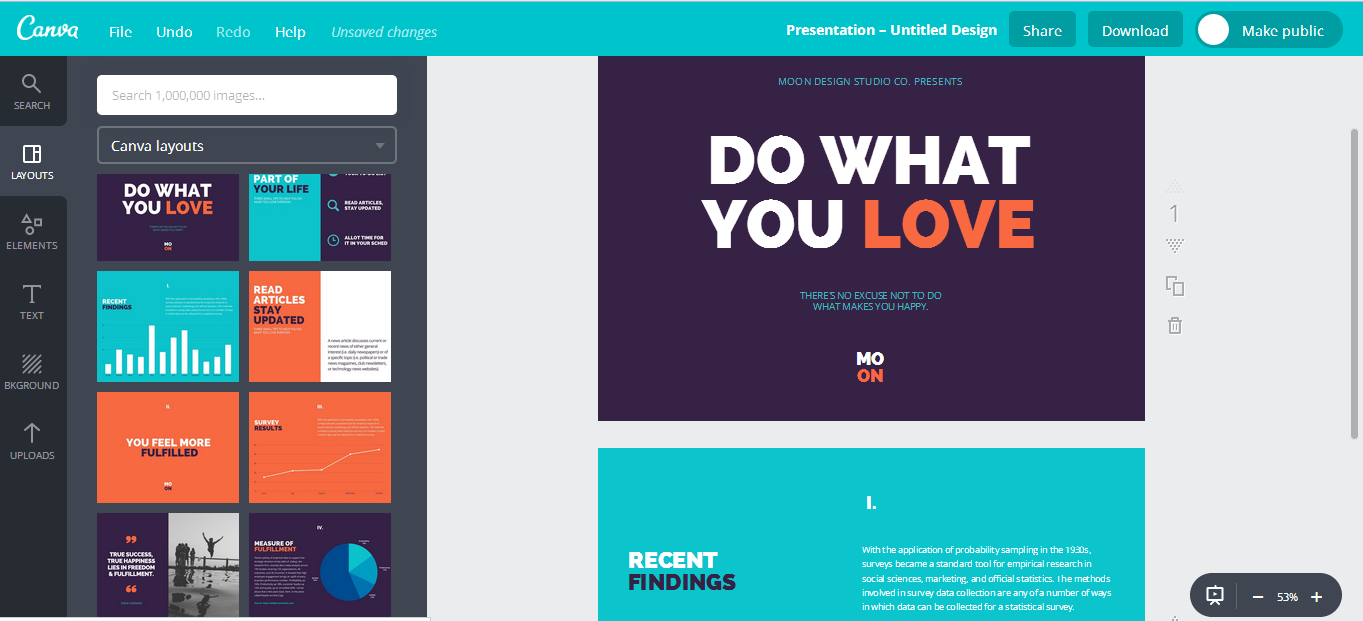This screenshot has width=1363, height=621.
Task: Copy this page using the duplicate icon
Action: (x=1175, y=286)
